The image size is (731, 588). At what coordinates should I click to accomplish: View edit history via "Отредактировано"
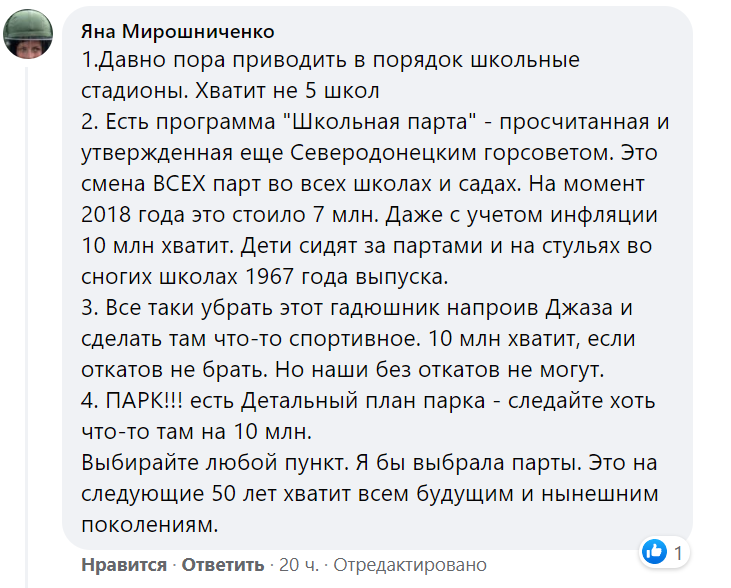[409, 565]
